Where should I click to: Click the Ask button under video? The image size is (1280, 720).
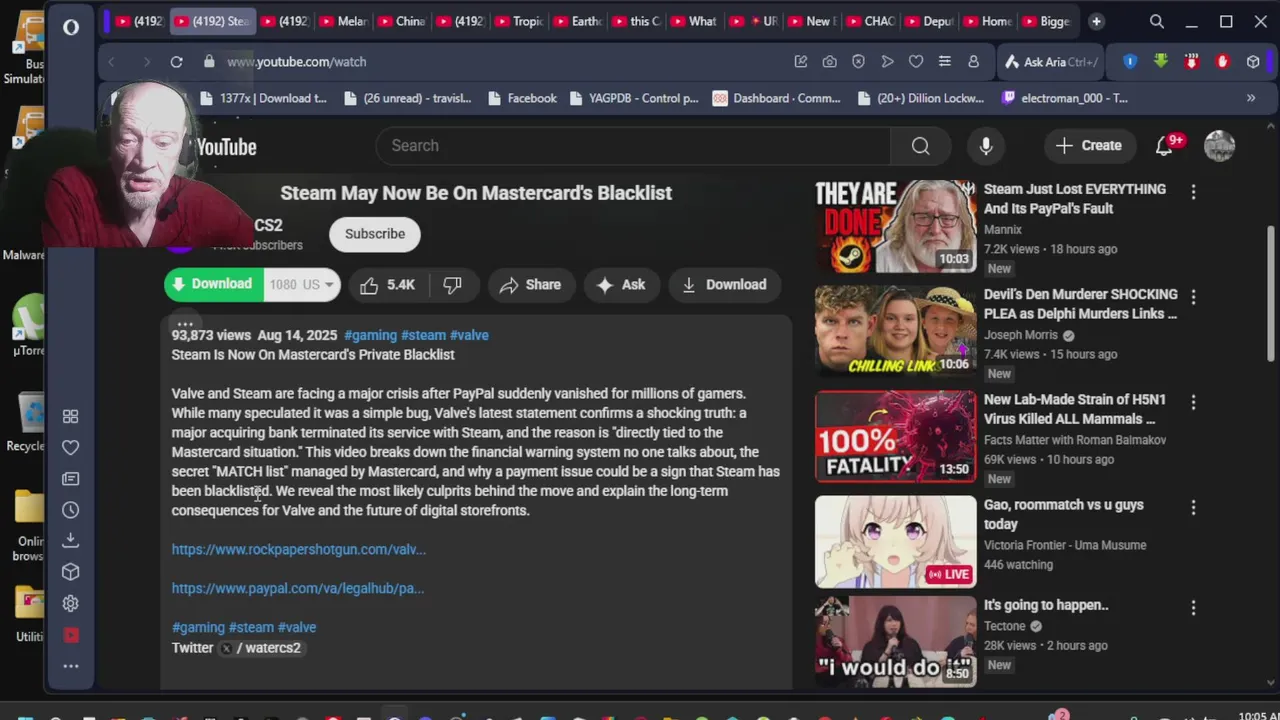(x=621, y=285)
